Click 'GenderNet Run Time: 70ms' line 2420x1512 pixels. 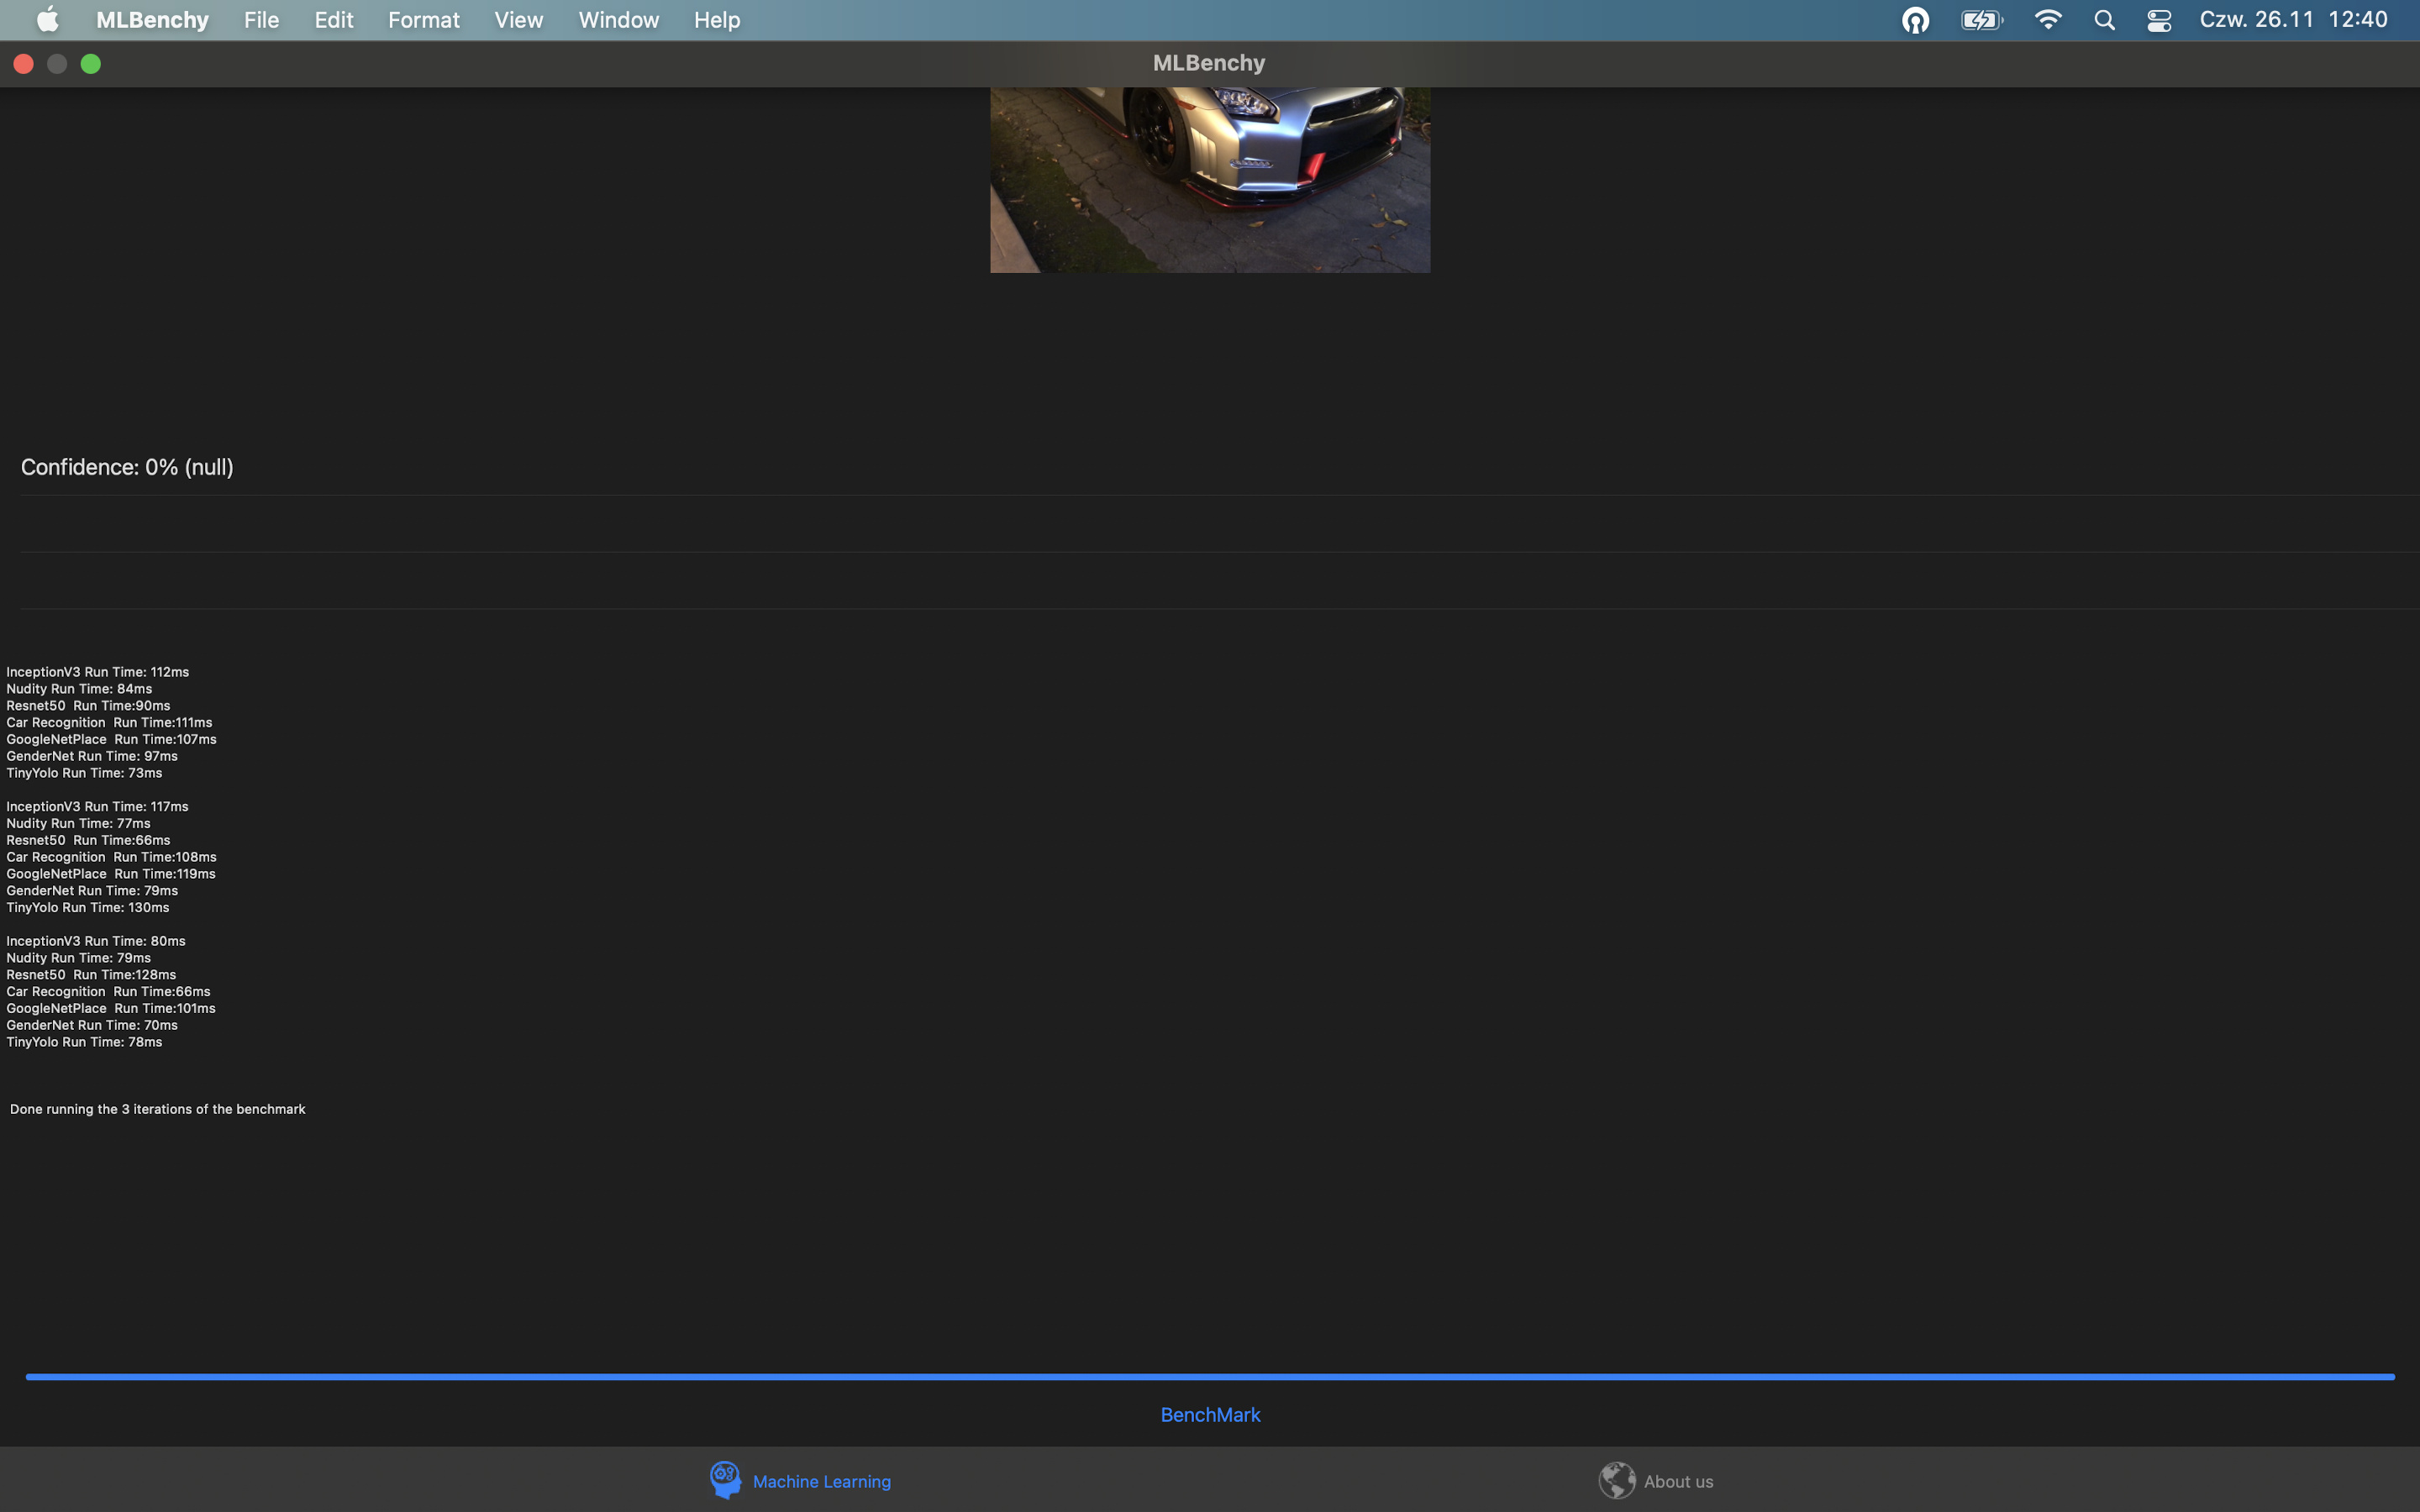(92, 1026)
